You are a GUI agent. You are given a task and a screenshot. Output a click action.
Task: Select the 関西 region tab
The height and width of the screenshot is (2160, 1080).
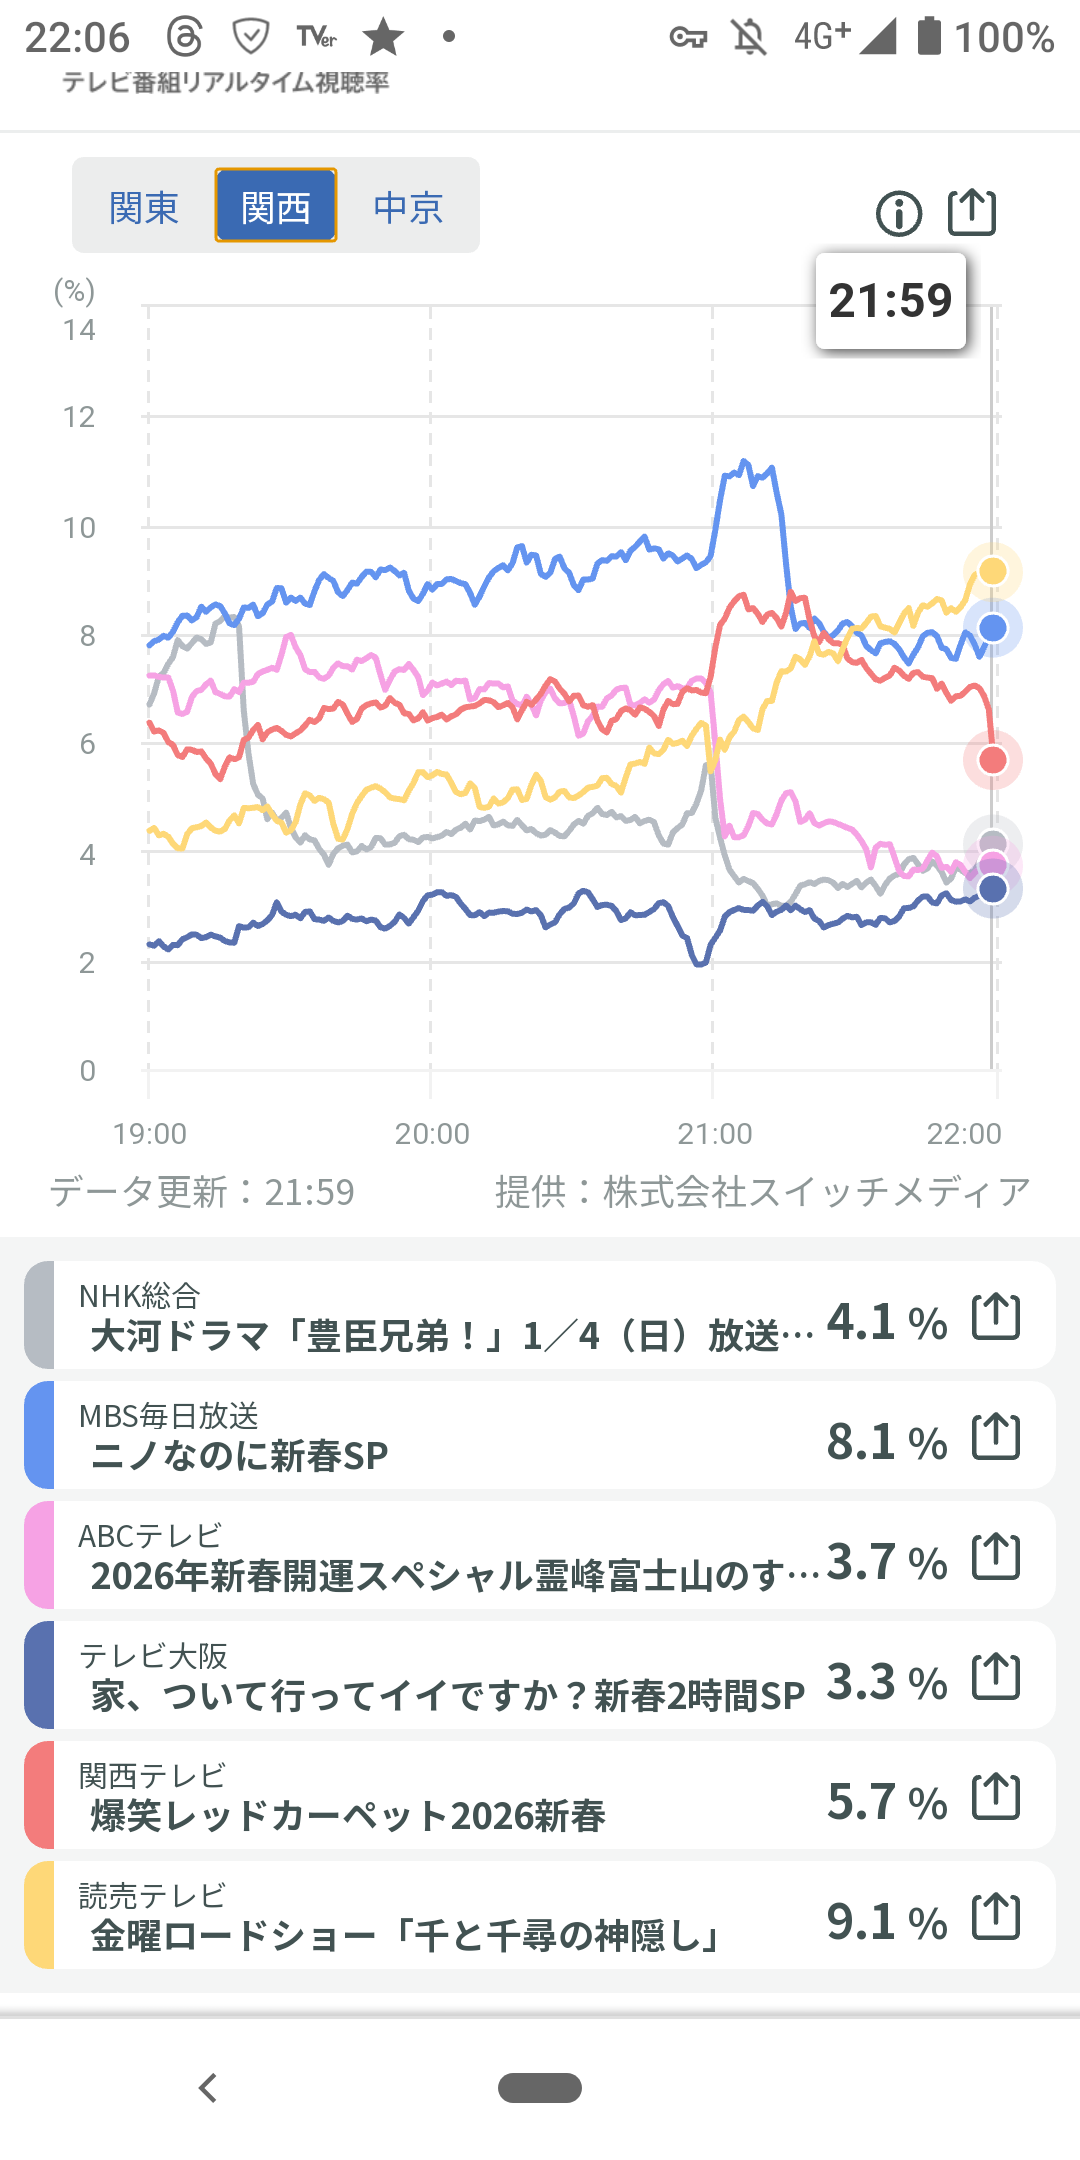coord(276,207)
